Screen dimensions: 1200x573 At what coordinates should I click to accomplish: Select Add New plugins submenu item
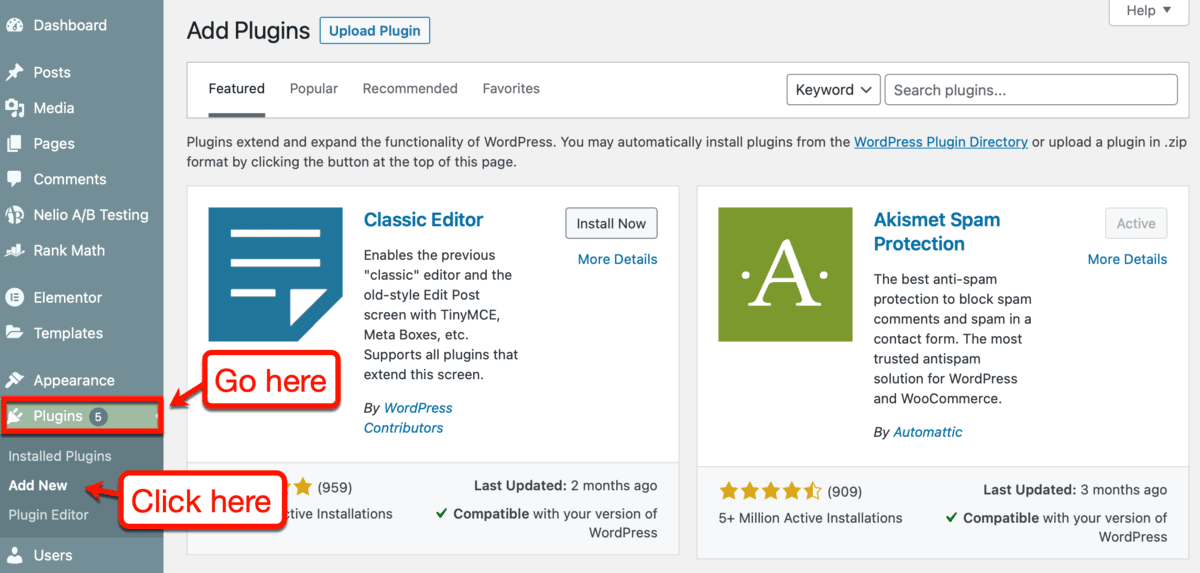[38, 485]
